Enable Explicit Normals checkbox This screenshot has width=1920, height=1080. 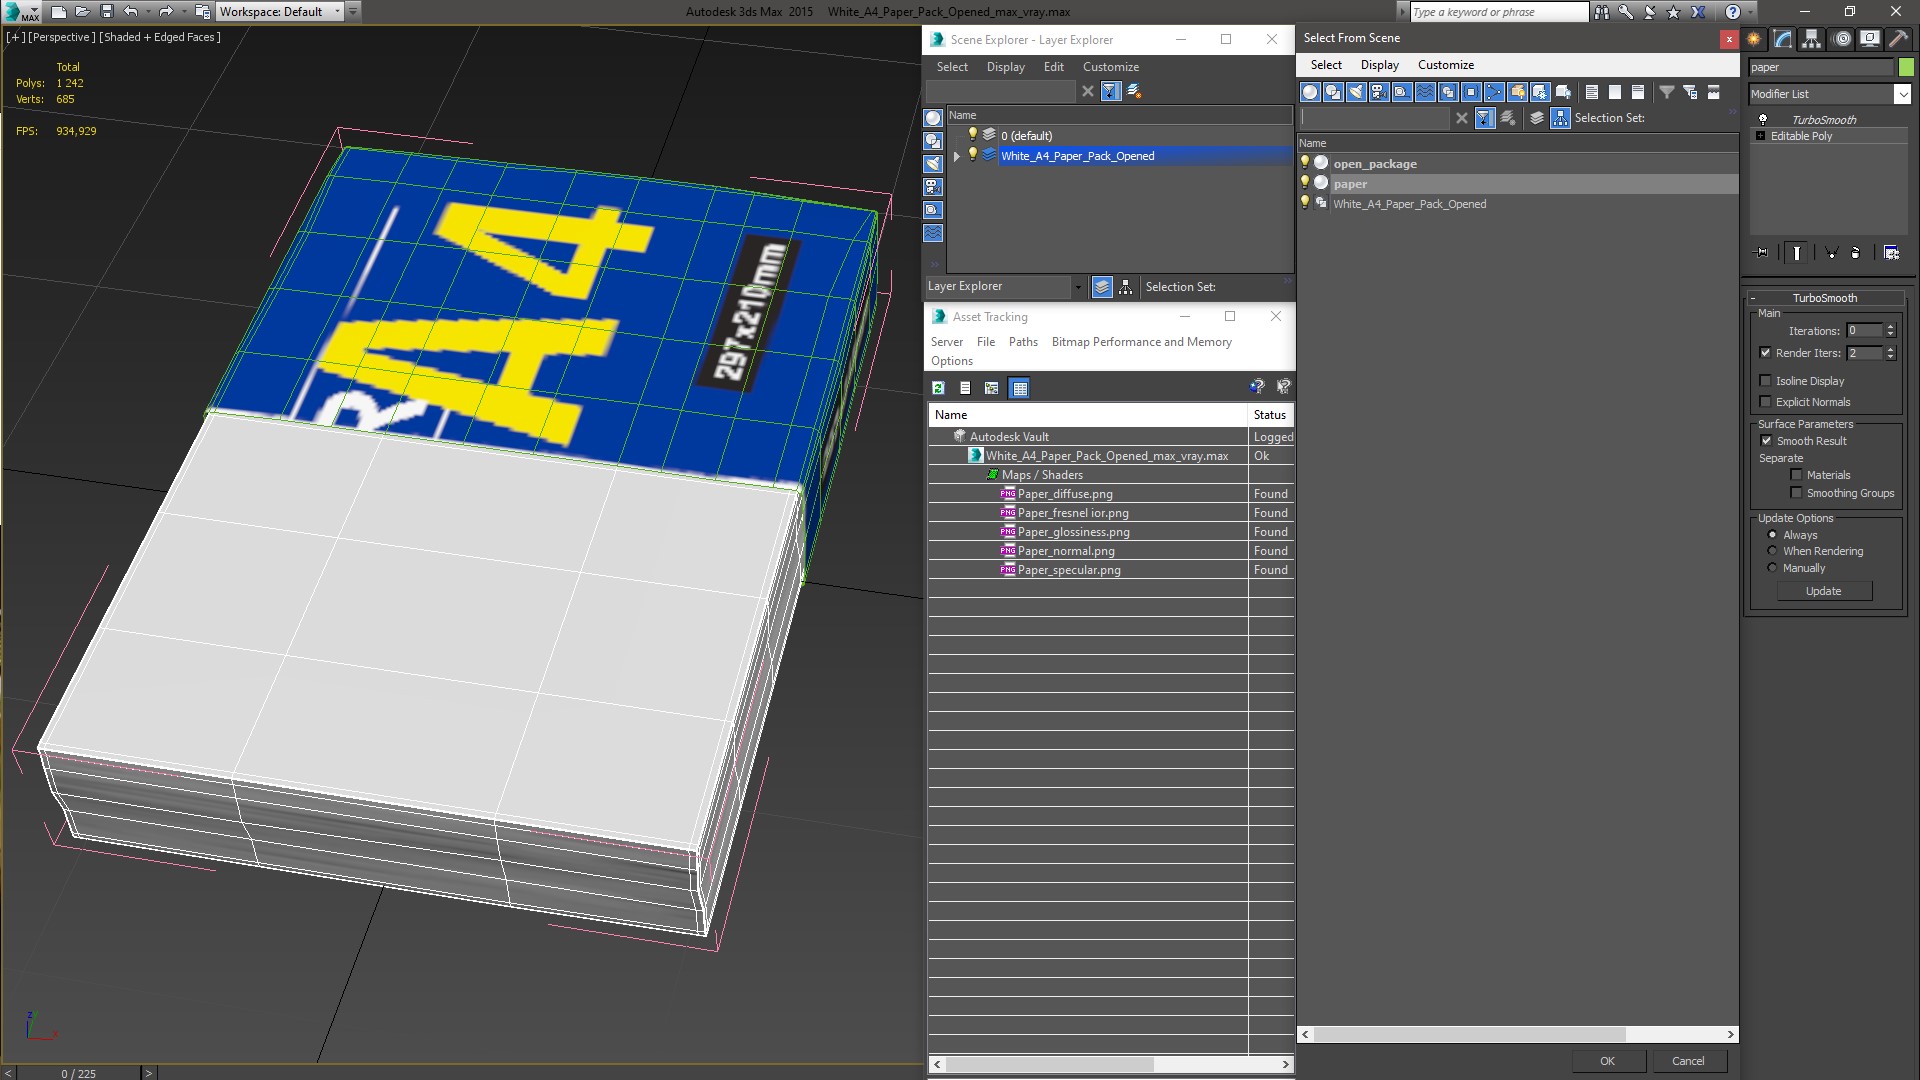tap(1765, 402)
